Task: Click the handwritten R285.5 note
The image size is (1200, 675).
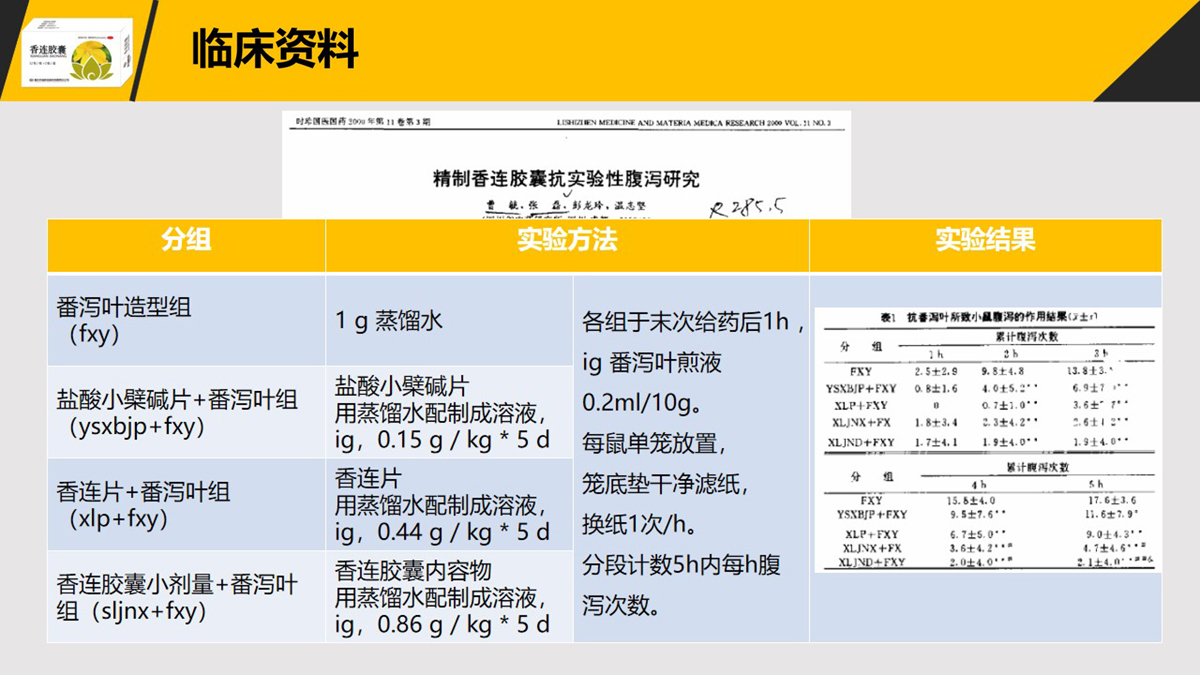Action: click(747, 206)
